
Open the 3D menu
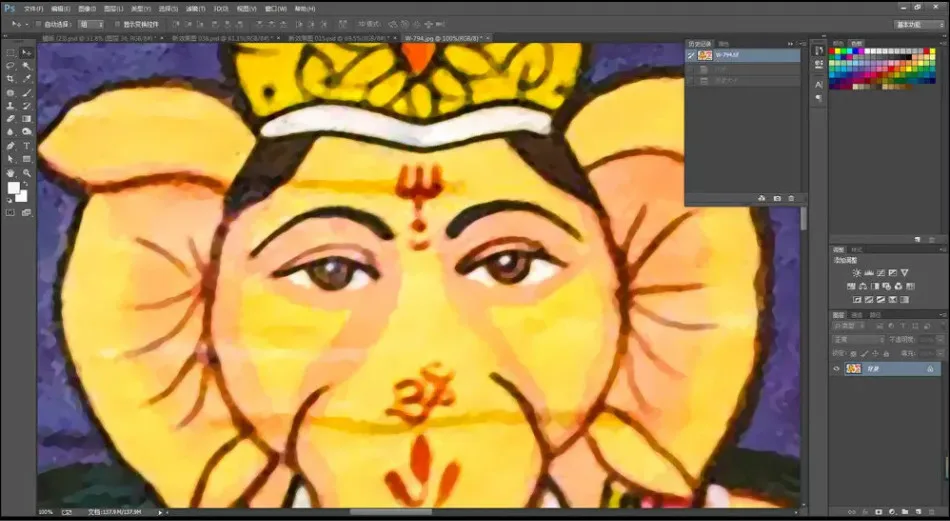(x=221, y=8)
